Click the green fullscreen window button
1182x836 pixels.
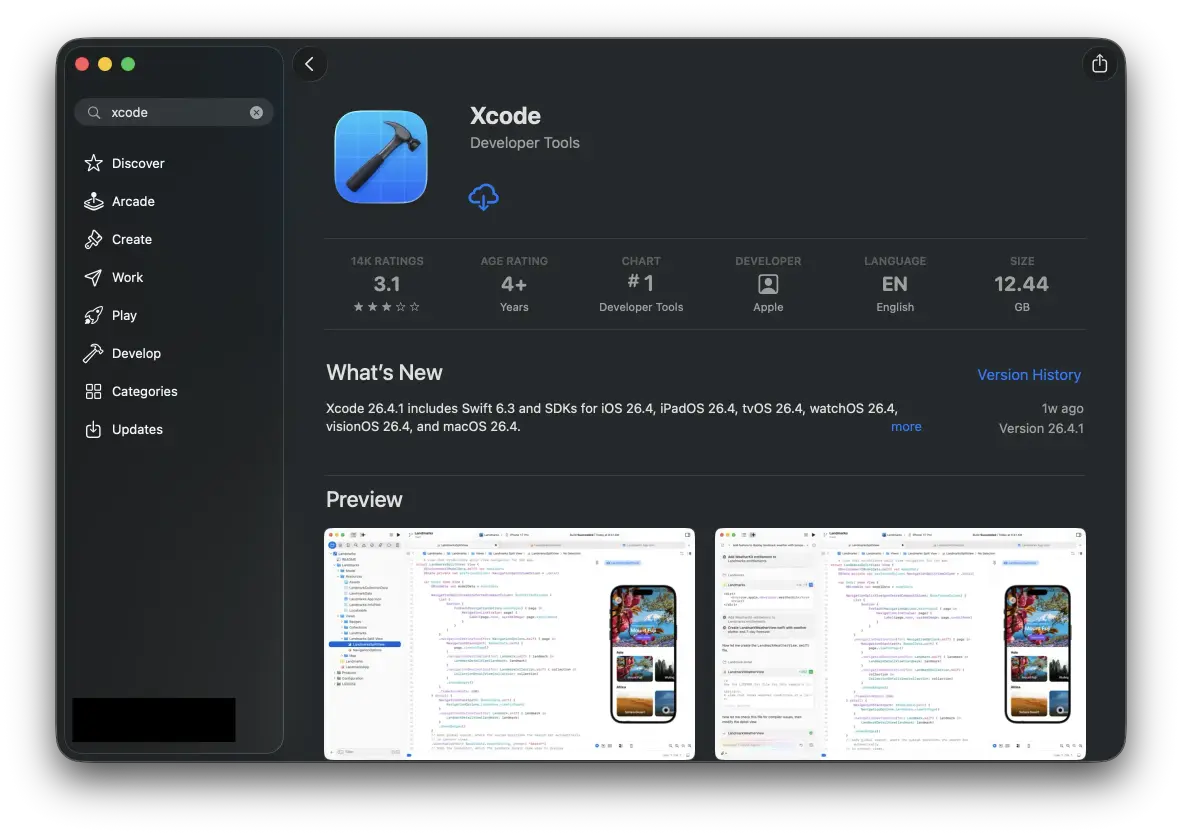click(x=128, y=64)
